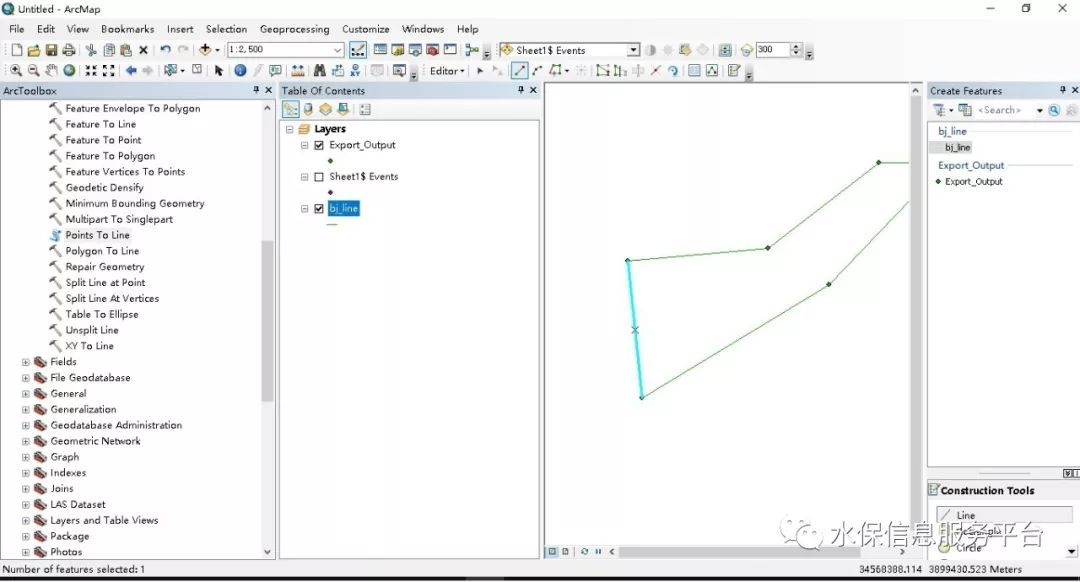Open the map scale dropdown
Viewport: 1080px width, 582px height.
coord(338,50)
